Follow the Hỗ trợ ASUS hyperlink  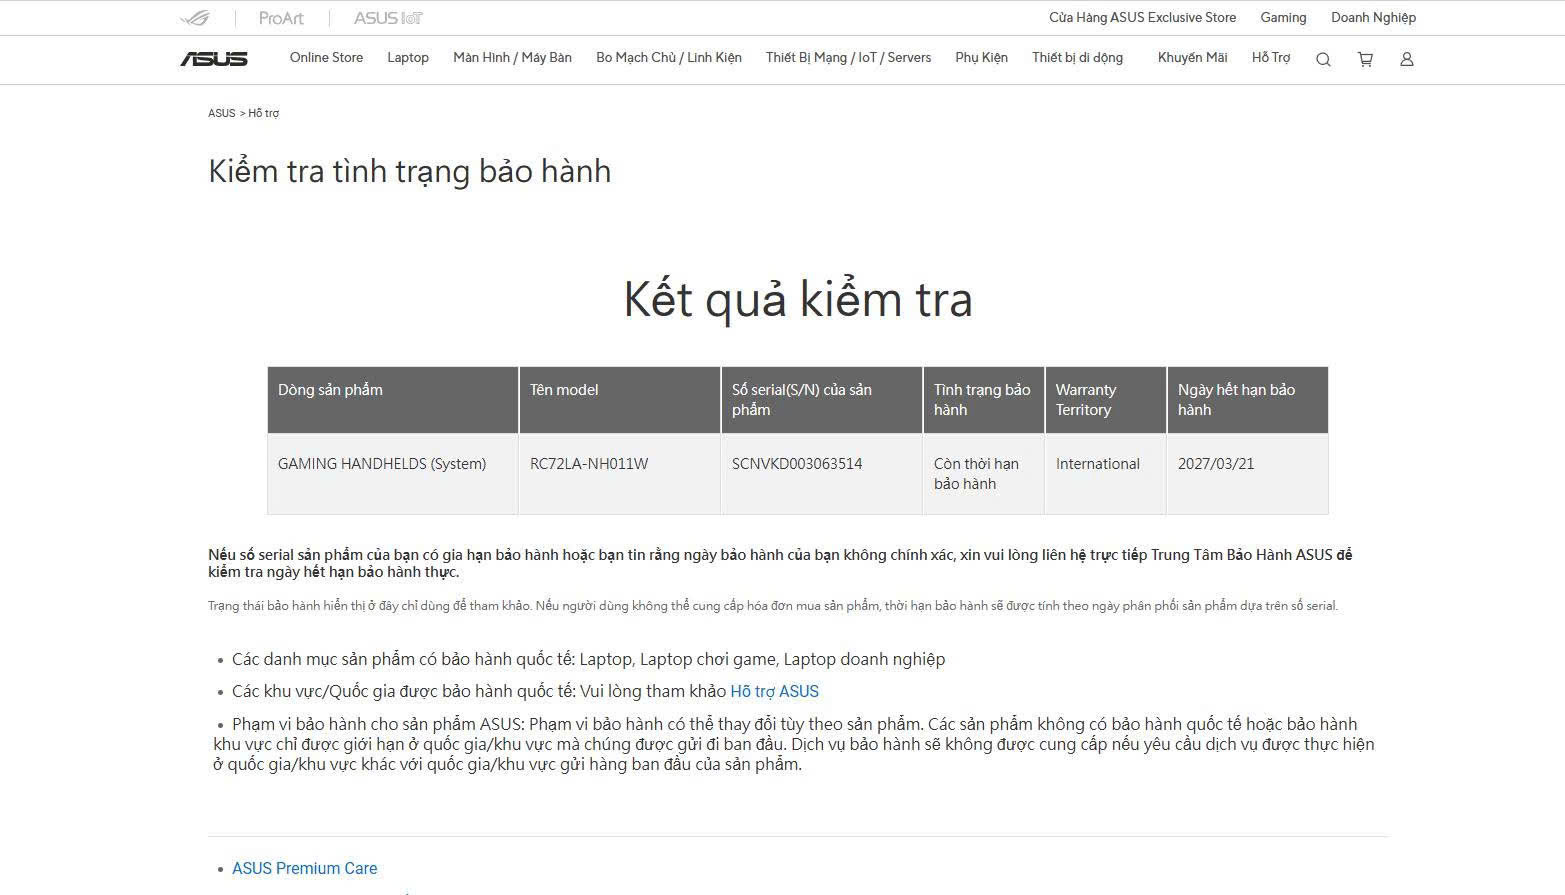pos(774,691)
